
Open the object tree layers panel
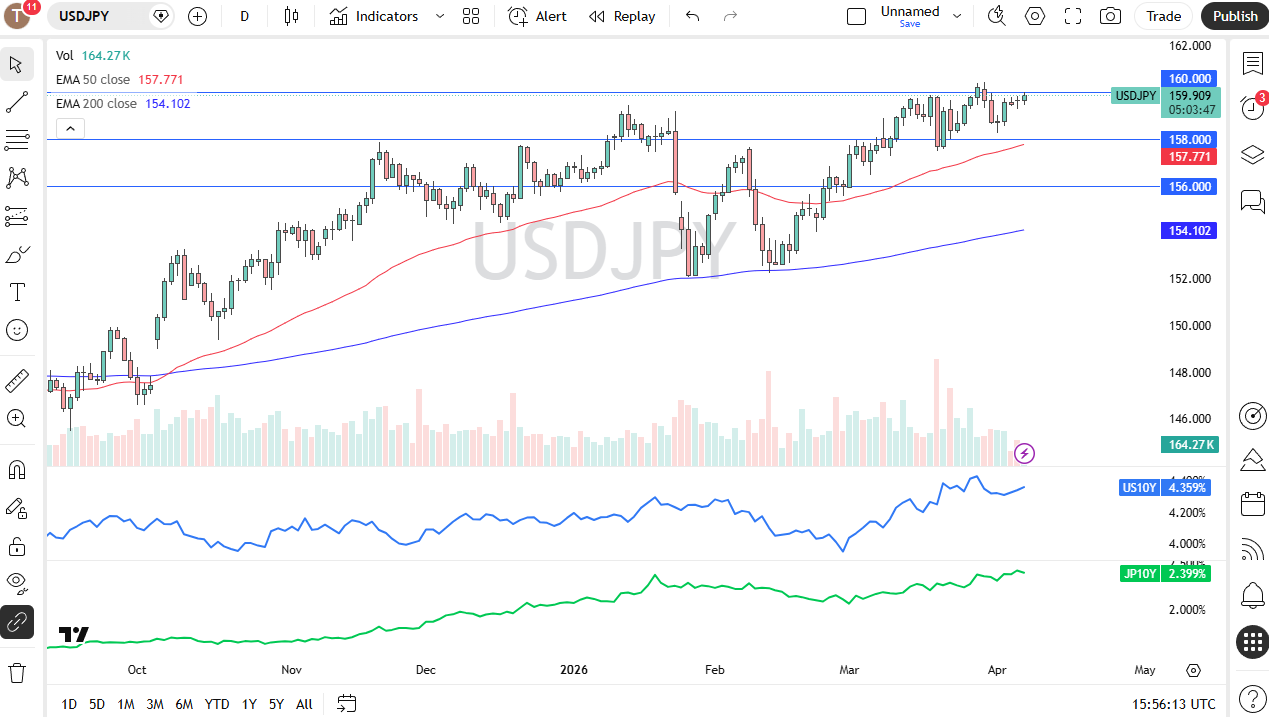tap(1252, 155)
